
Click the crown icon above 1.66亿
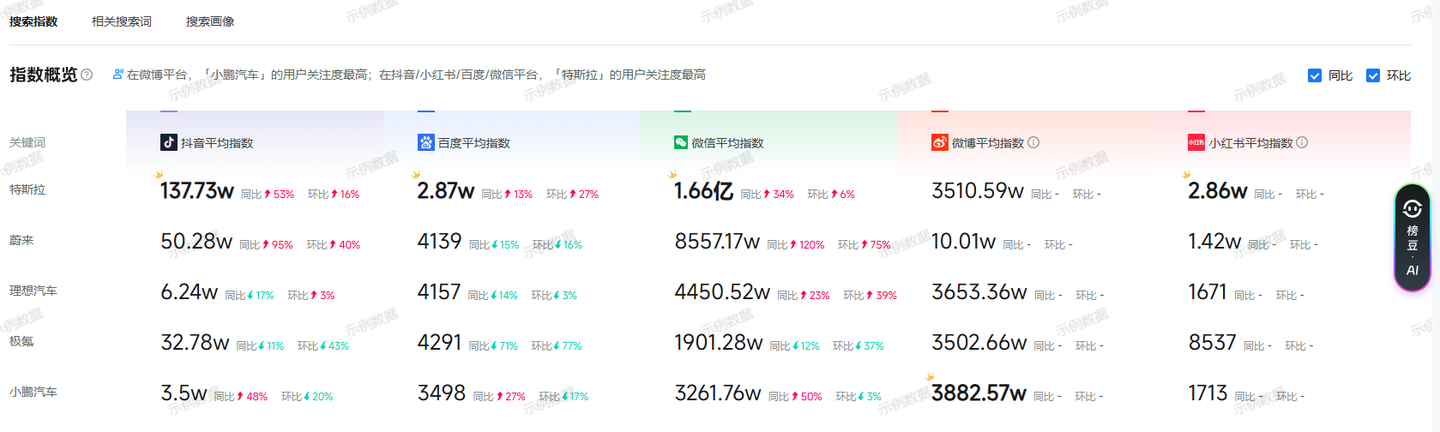[672, 175]
